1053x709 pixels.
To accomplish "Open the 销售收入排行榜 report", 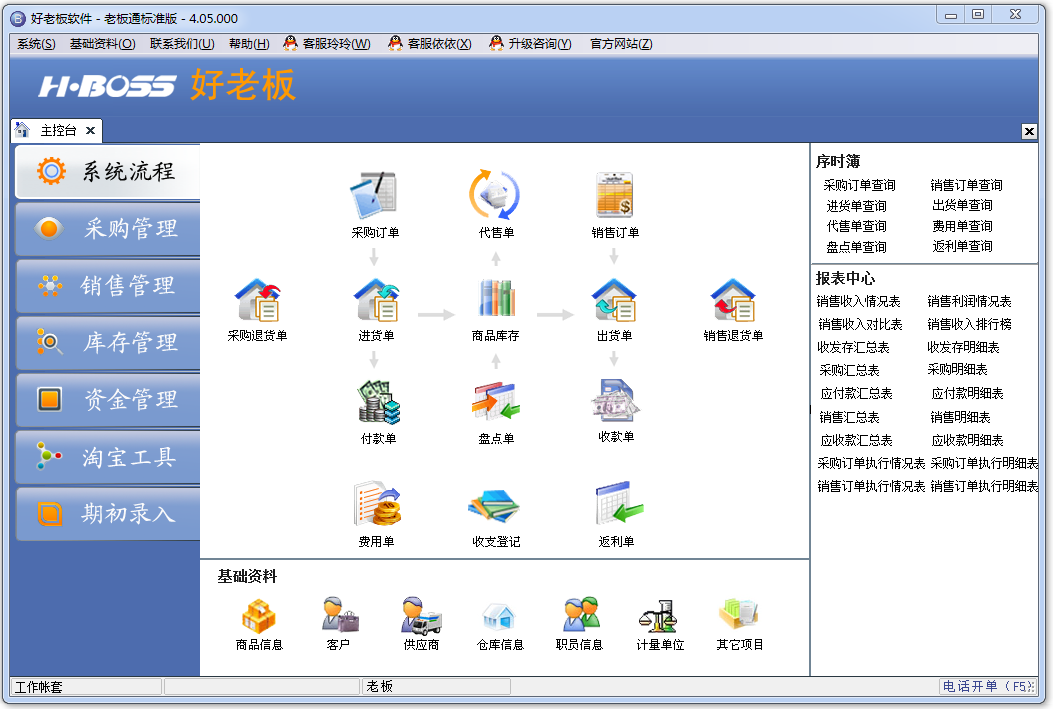I will (969, 324).
